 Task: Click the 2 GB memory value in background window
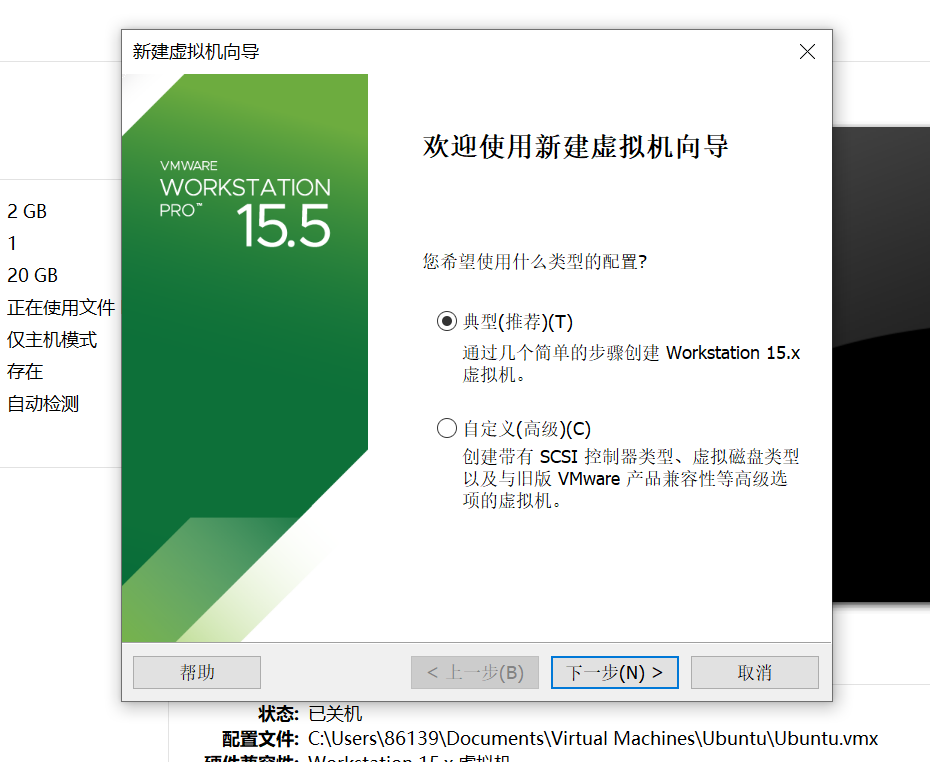(x=27, y=211)
